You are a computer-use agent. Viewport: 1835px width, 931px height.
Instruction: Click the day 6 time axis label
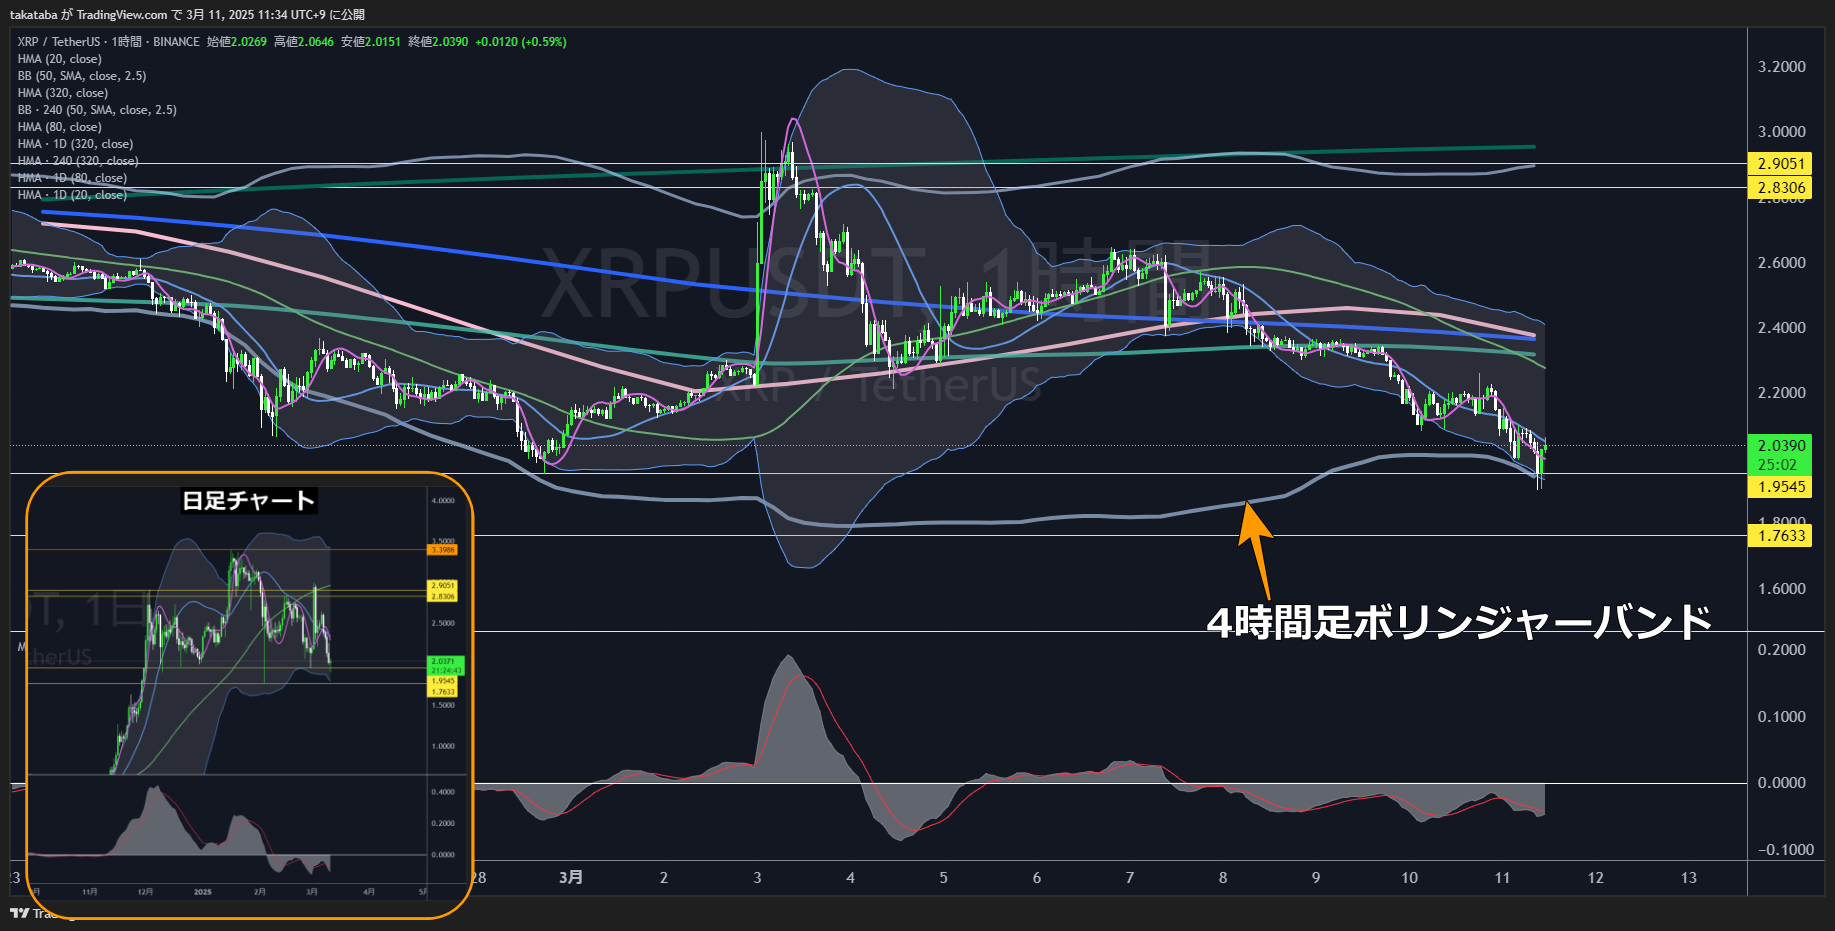(1037, 878)
